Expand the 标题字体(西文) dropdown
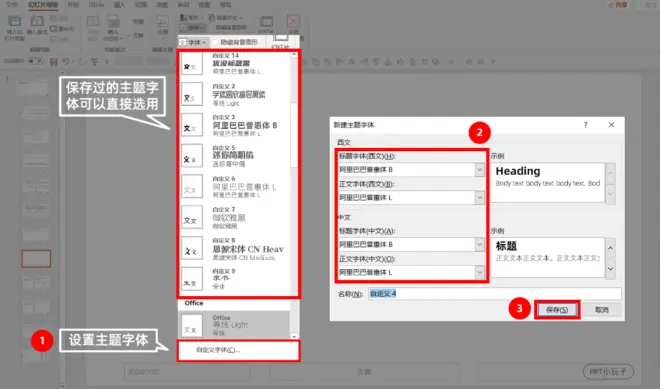The height and width of the screenshot is (389, 660). 479,169
